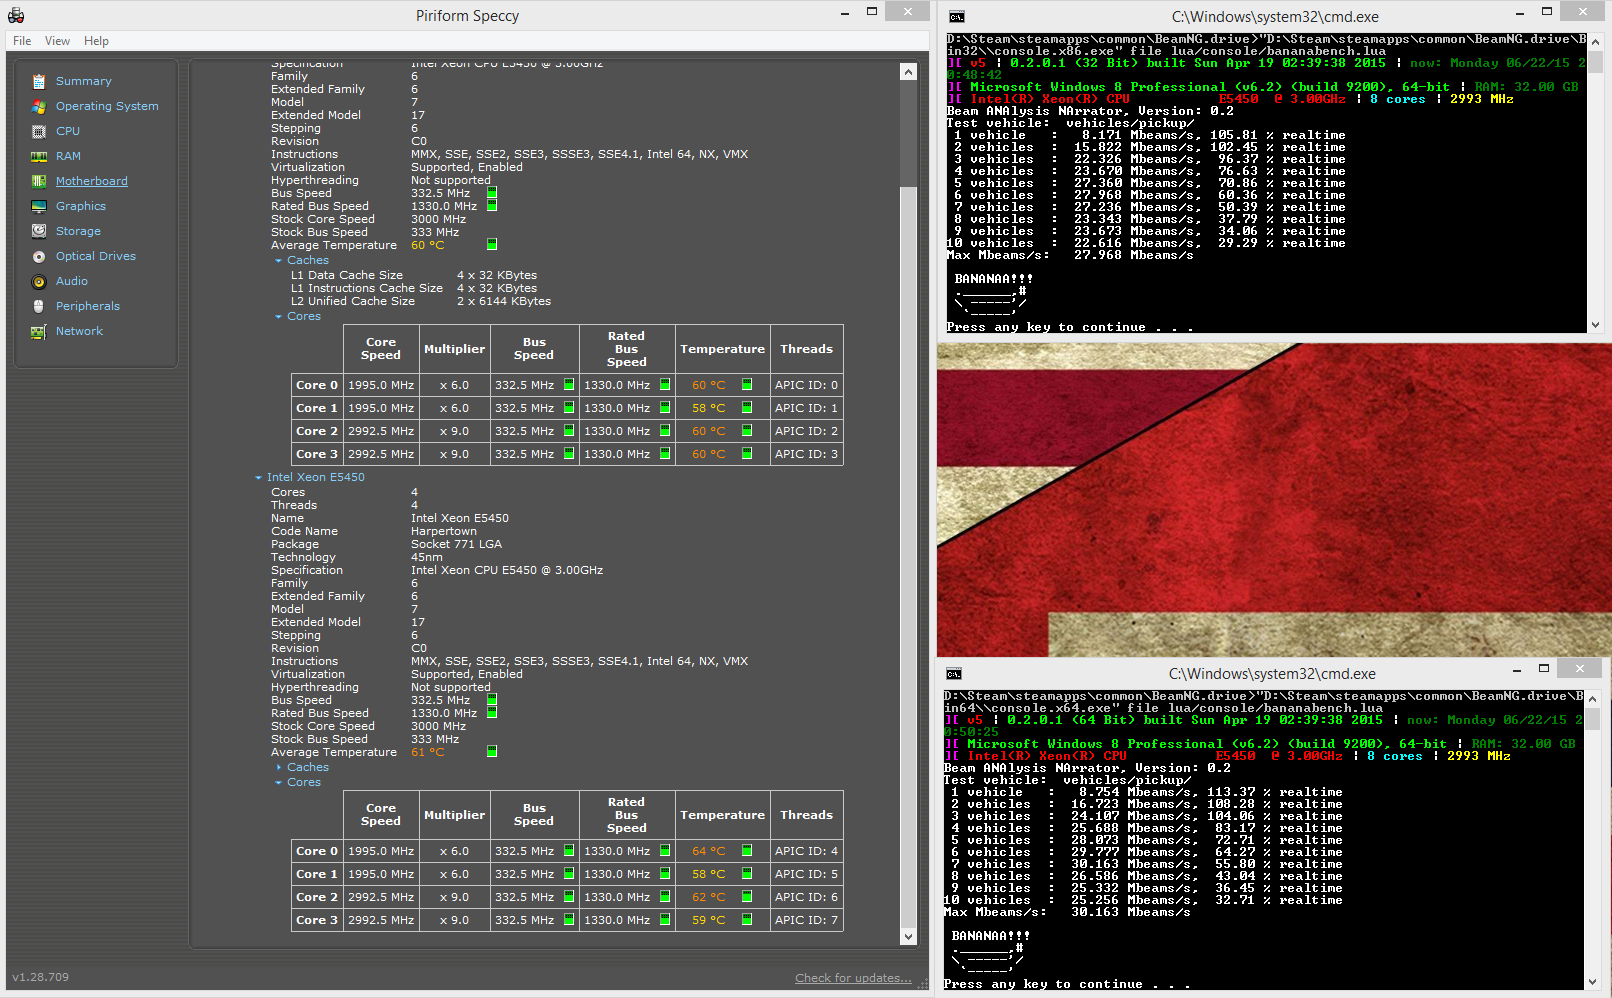Click the Graphics monitor icon
1612x998 pixels.
tap(39, 206)
